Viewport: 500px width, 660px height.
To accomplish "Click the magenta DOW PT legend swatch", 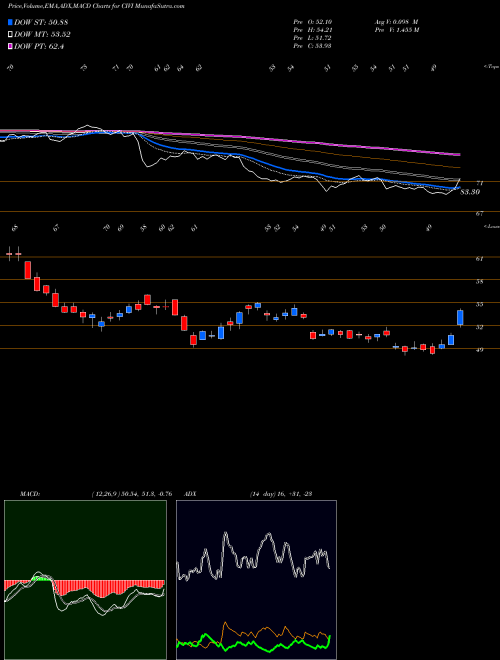I will click(10, 47).
